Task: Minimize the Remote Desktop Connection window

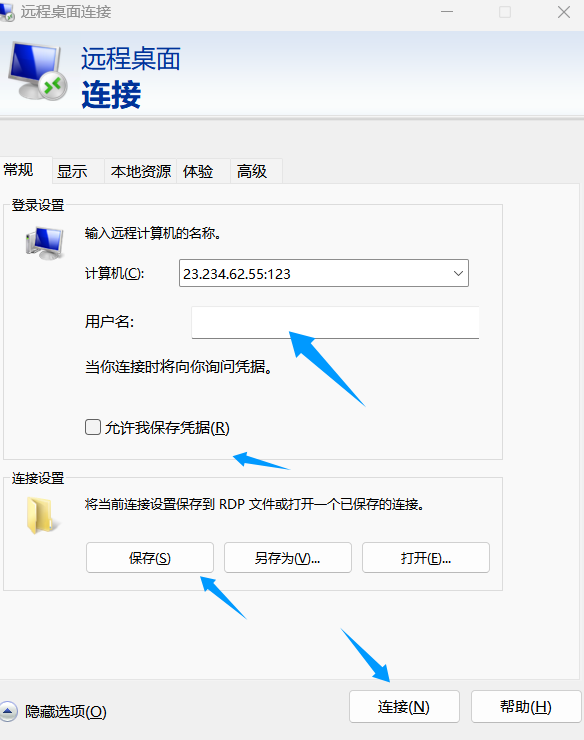Action: (x=447, y=12)
